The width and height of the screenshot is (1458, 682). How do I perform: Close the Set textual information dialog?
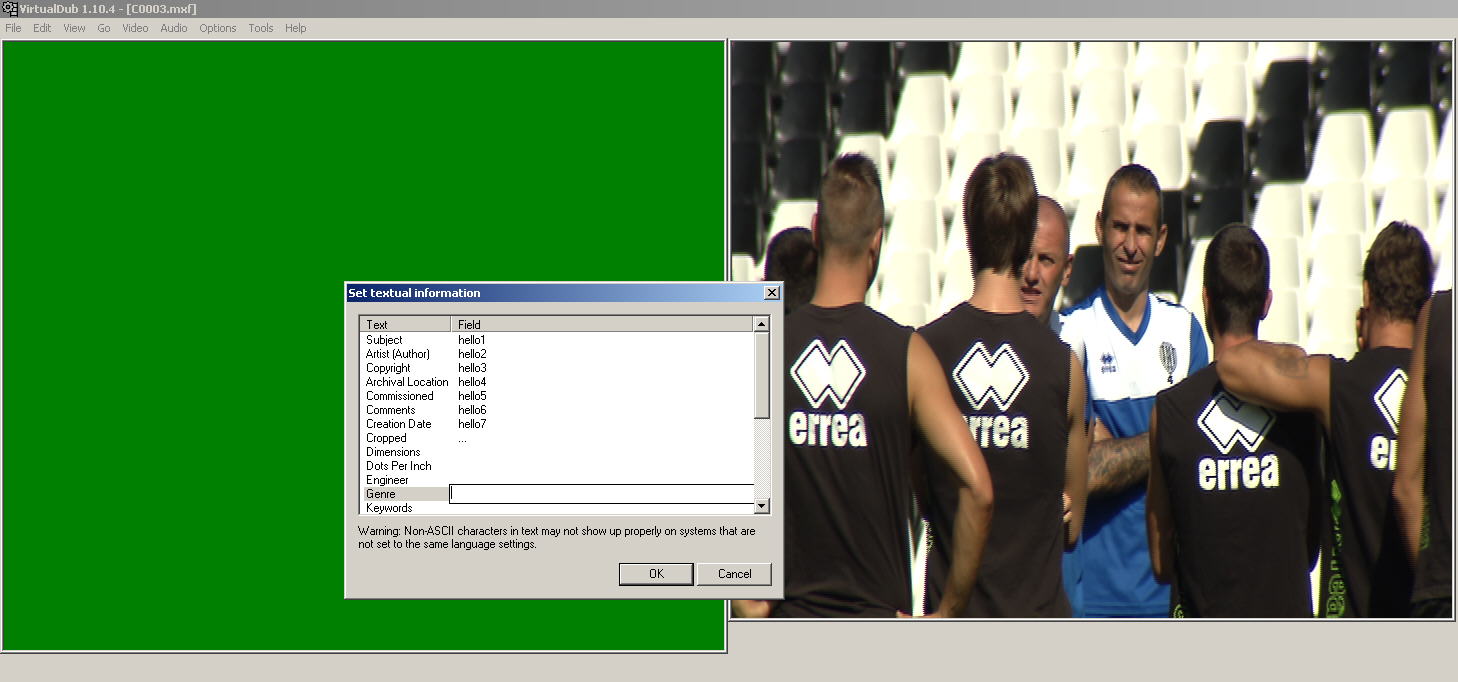[x=771, y=293]
